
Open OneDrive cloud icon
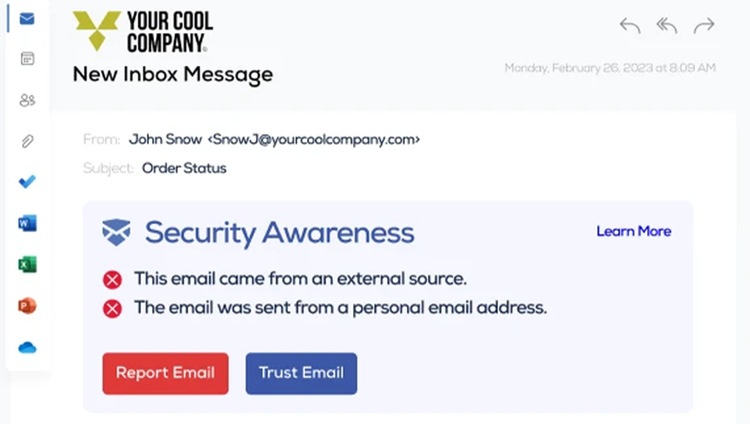coord(27,347)
